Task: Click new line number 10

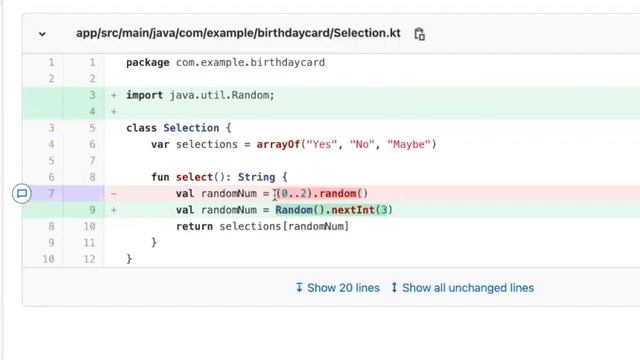Action: coord(89,226)
